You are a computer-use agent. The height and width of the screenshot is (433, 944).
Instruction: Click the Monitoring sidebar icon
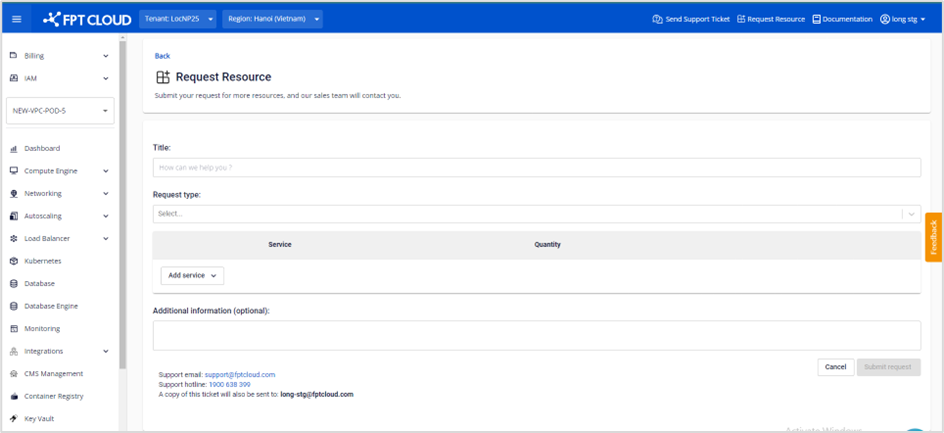pyautogui.click(x=14, y=329)
